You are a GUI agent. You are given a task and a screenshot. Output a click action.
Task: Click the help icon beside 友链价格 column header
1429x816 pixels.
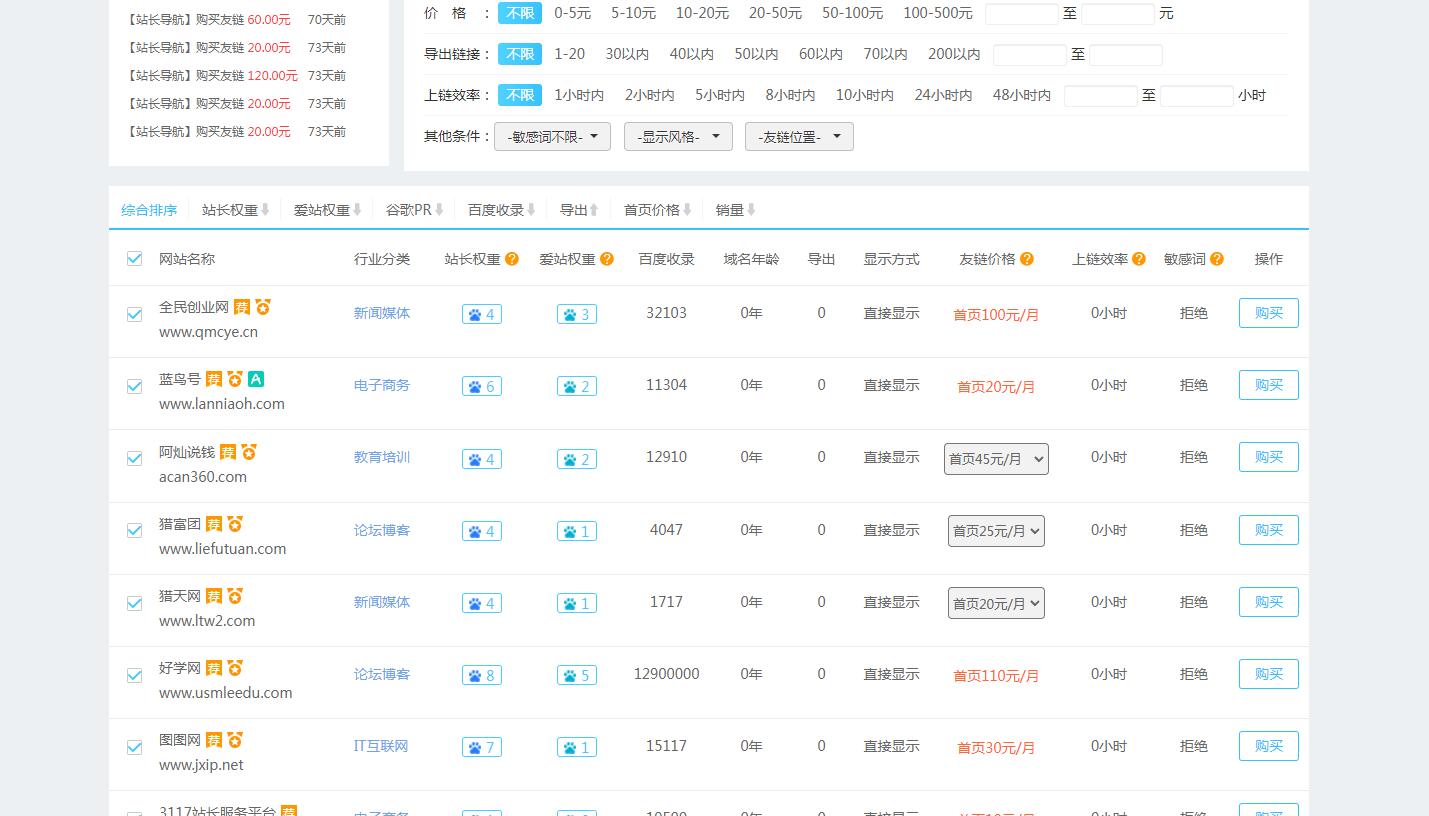coord(1027,259)
